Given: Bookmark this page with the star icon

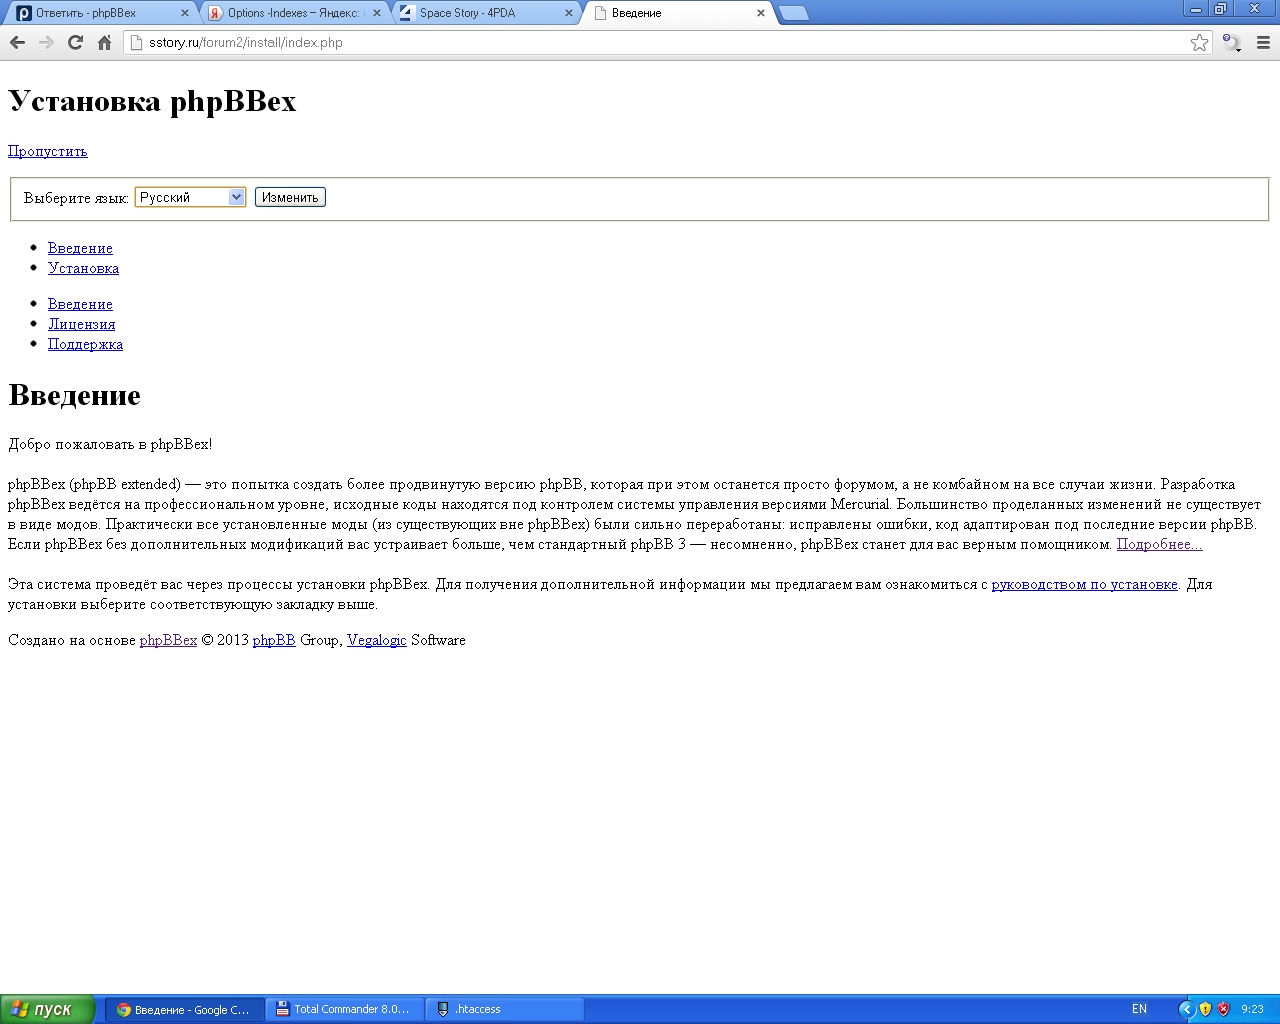Looking at the screenshot, I should pyautogui.click(x=1199, y=42).
